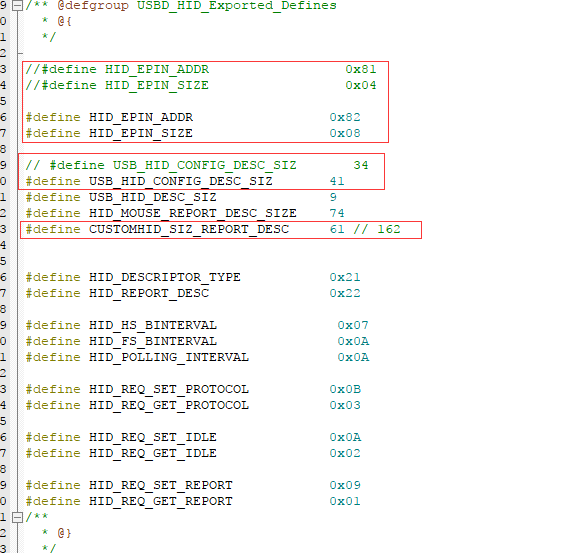Click HID_POLLING_INTERVAL macro name
Viewport: 564px width, 553px height.
click(168, 357)
